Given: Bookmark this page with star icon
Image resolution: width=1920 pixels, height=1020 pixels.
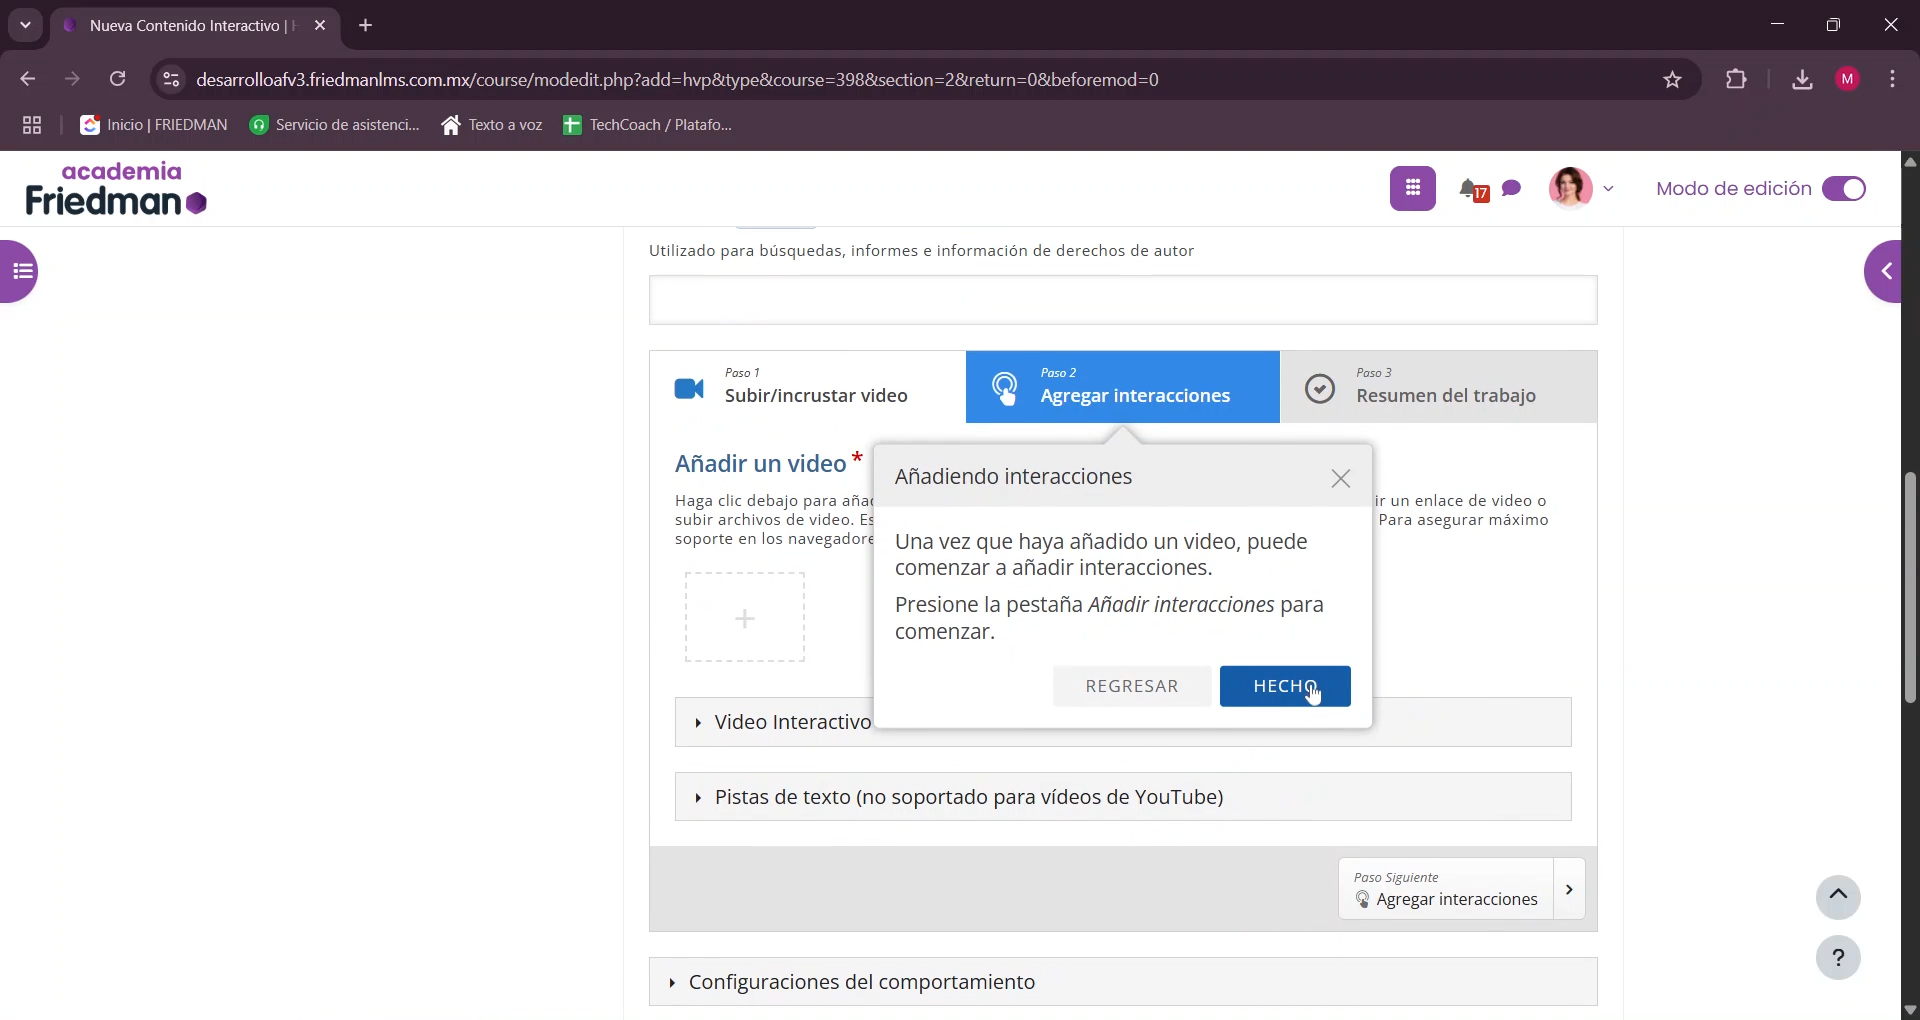Looking at the screenshot, I should point(1673,79).
